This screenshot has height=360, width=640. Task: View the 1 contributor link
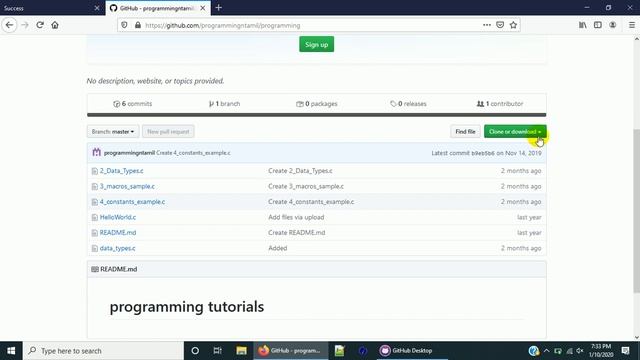tap(500, 104)
